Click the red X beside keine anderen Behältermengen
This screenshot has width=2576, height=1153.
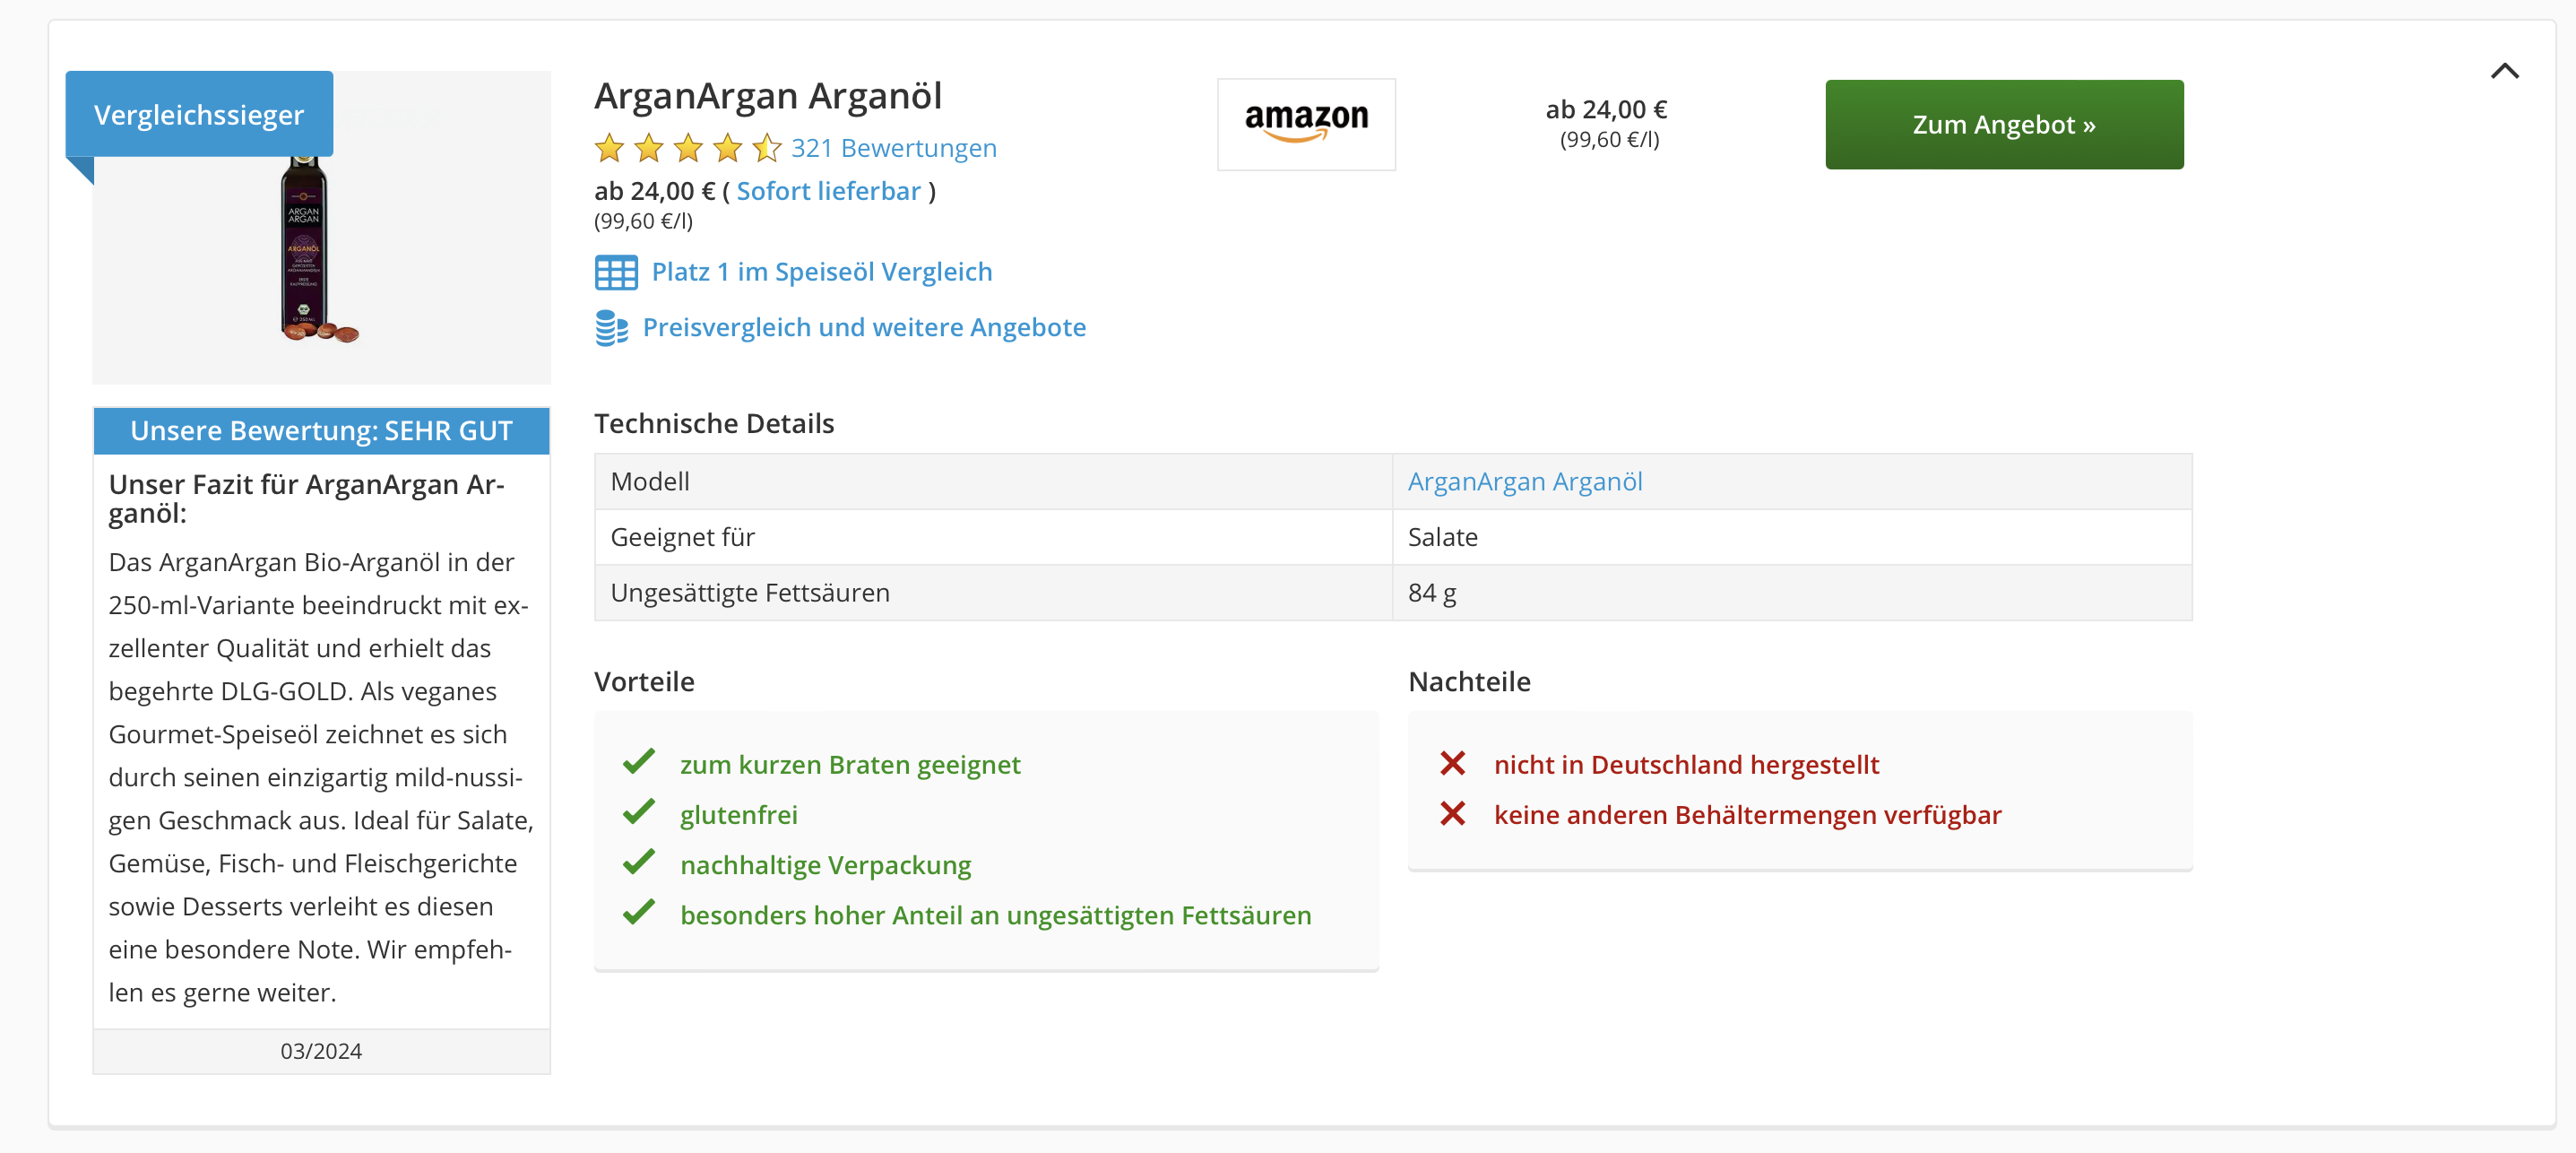[1453, 814]
